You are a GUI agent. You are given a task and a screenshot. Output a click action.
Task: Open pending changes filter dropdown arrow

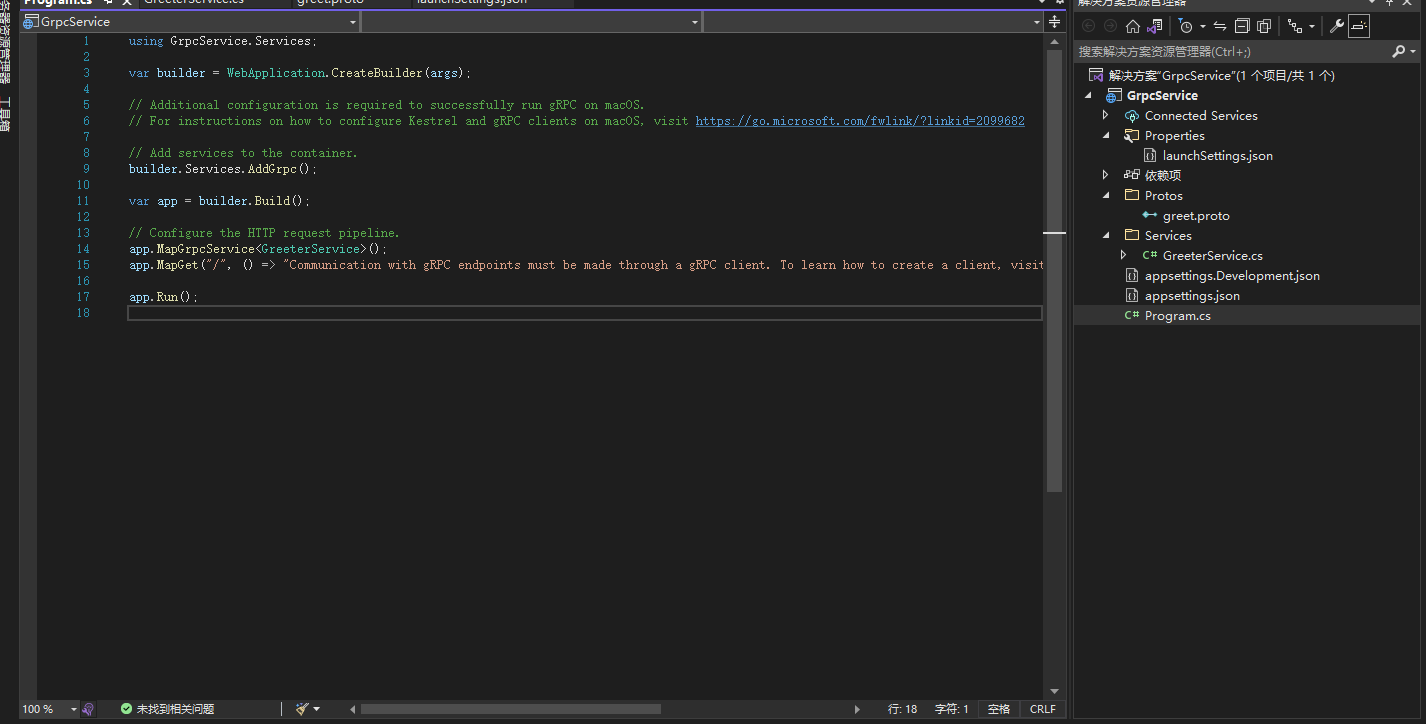1202,27
